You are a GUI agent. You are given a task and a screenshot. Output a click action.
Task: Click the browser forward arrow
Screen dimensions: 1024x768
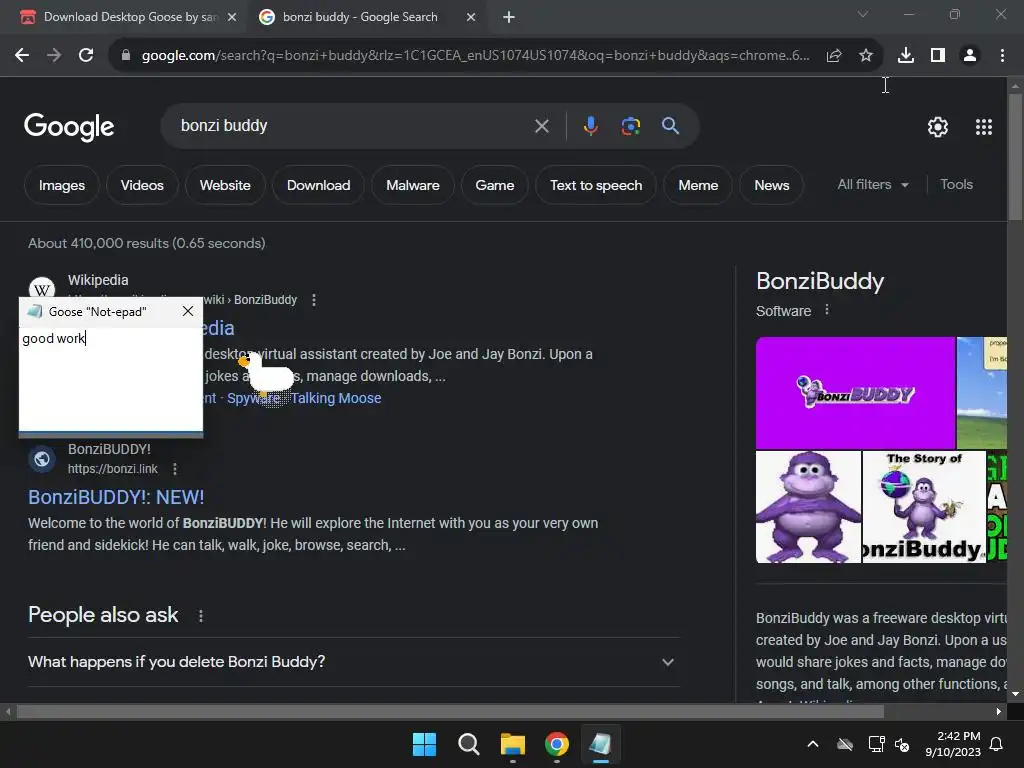pyautogui.click(x=54, y=56)
